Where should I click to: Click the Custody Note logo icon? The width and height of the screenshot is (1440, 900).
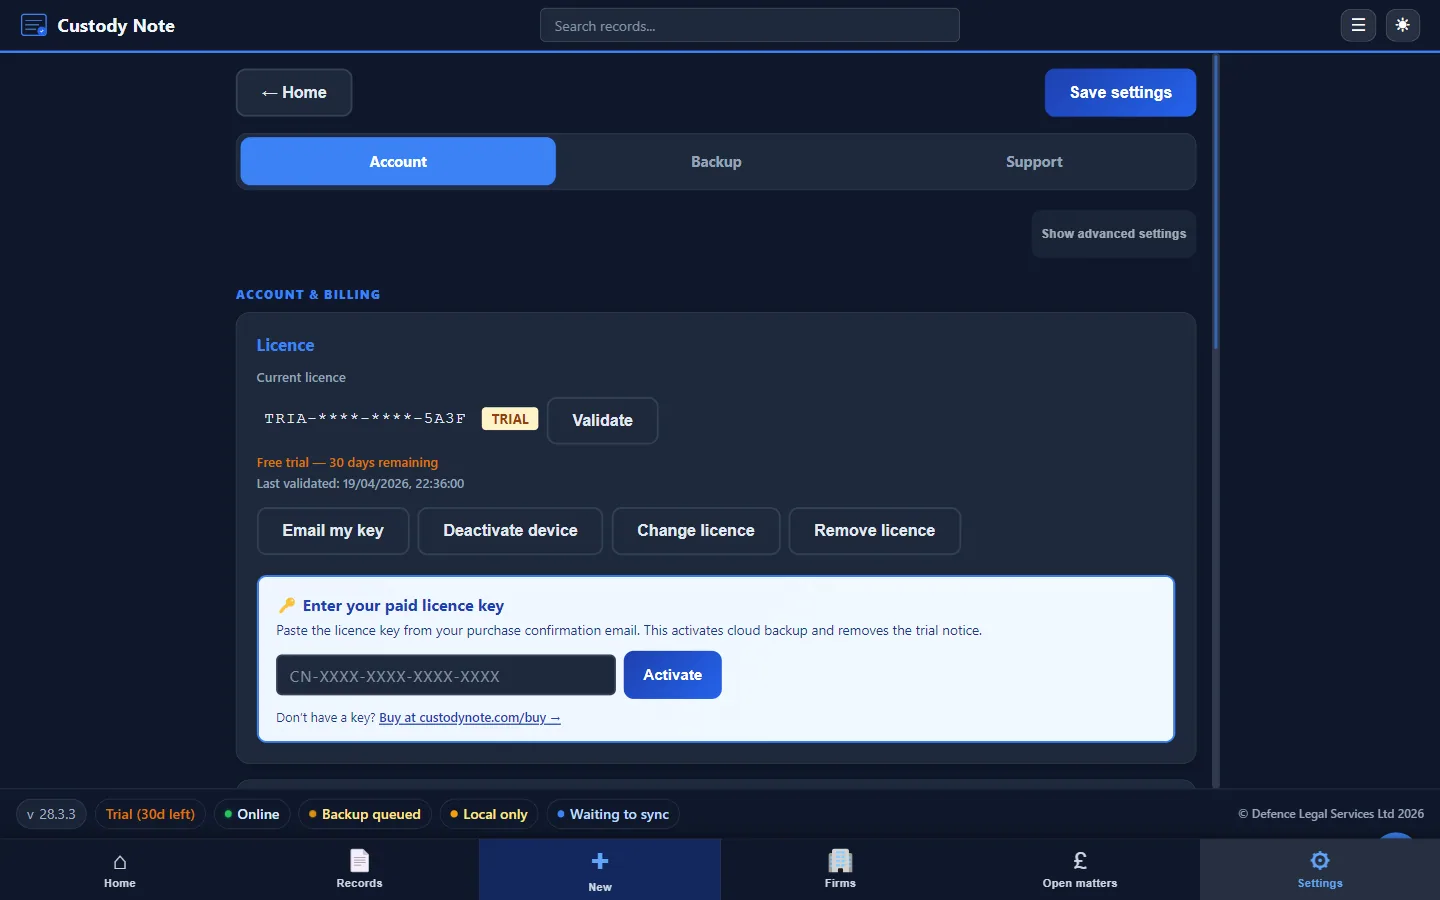coord(34,25)
